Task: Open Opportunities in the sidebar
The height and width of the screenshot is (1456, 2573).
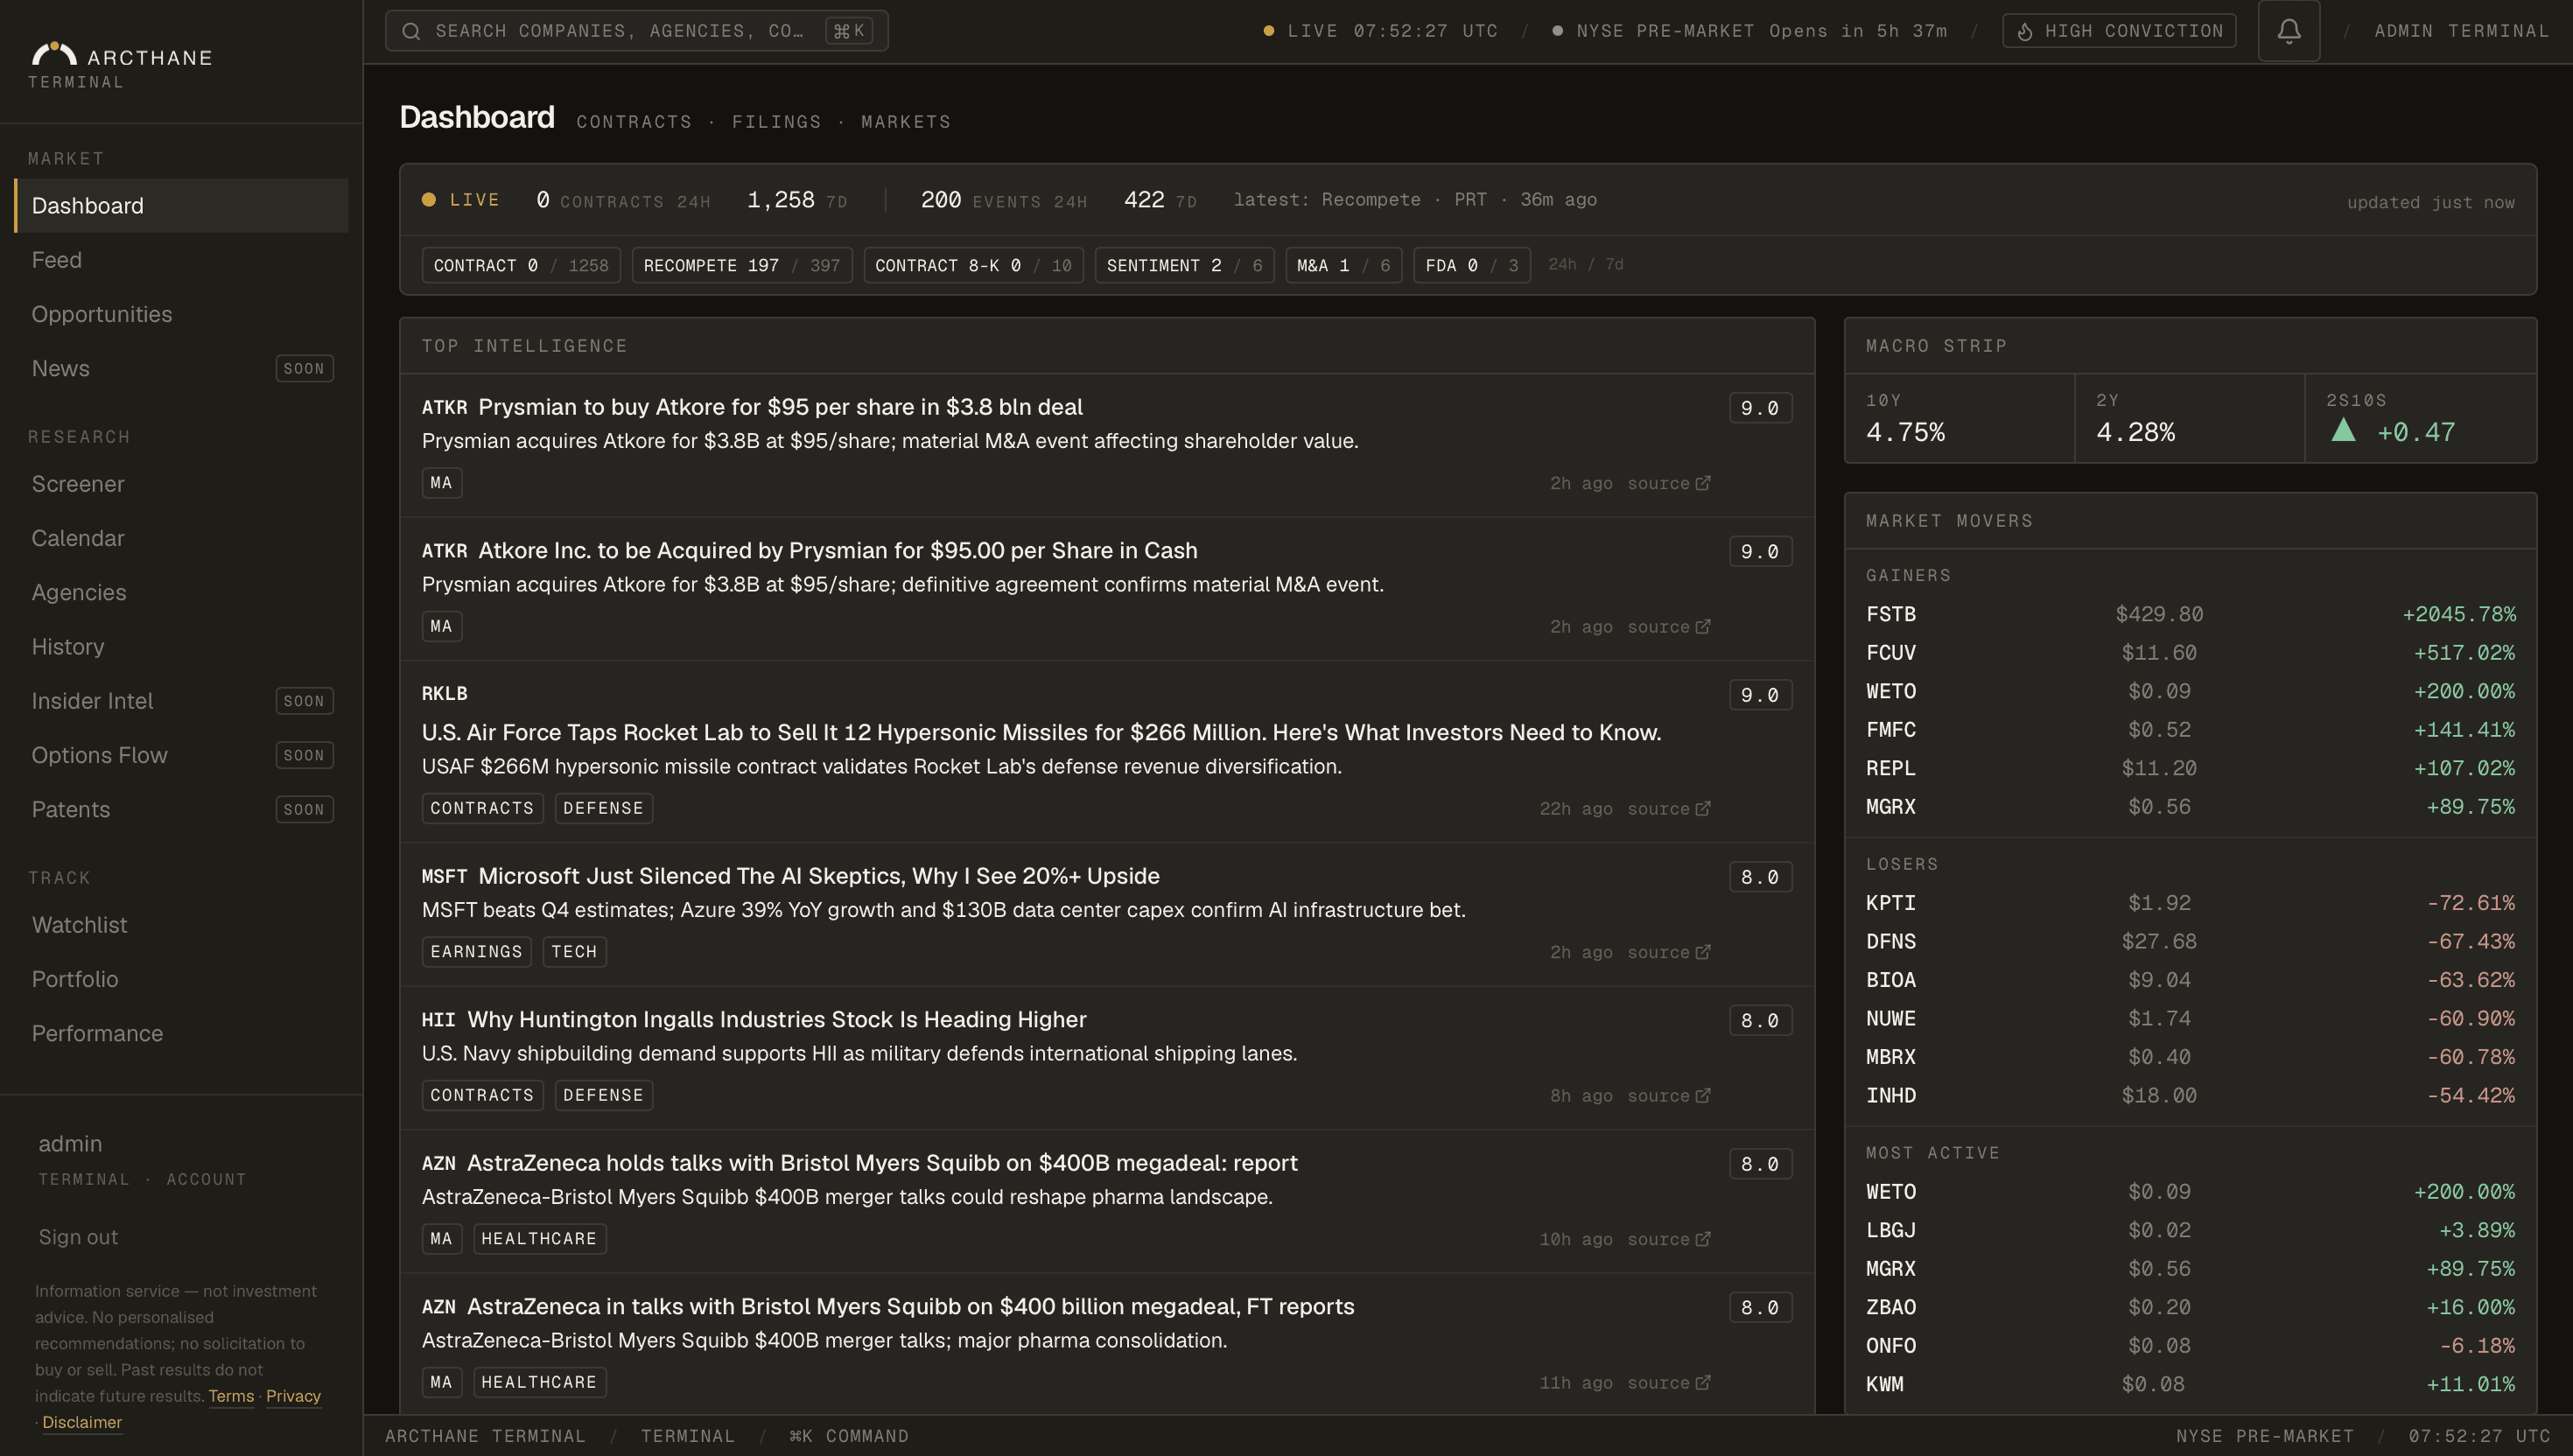Action: point(181,314)
